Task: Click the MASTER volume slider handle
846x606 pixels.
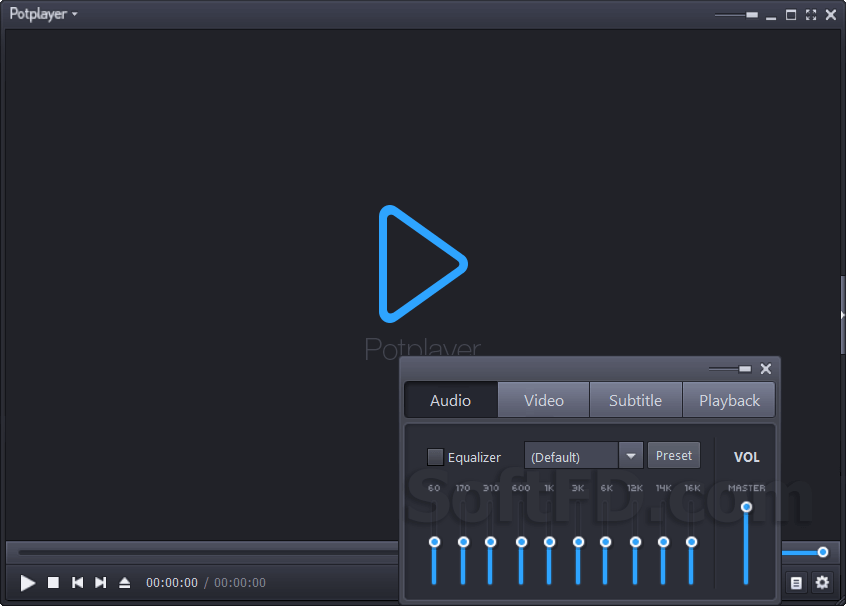Action: (x=746, y=507)
